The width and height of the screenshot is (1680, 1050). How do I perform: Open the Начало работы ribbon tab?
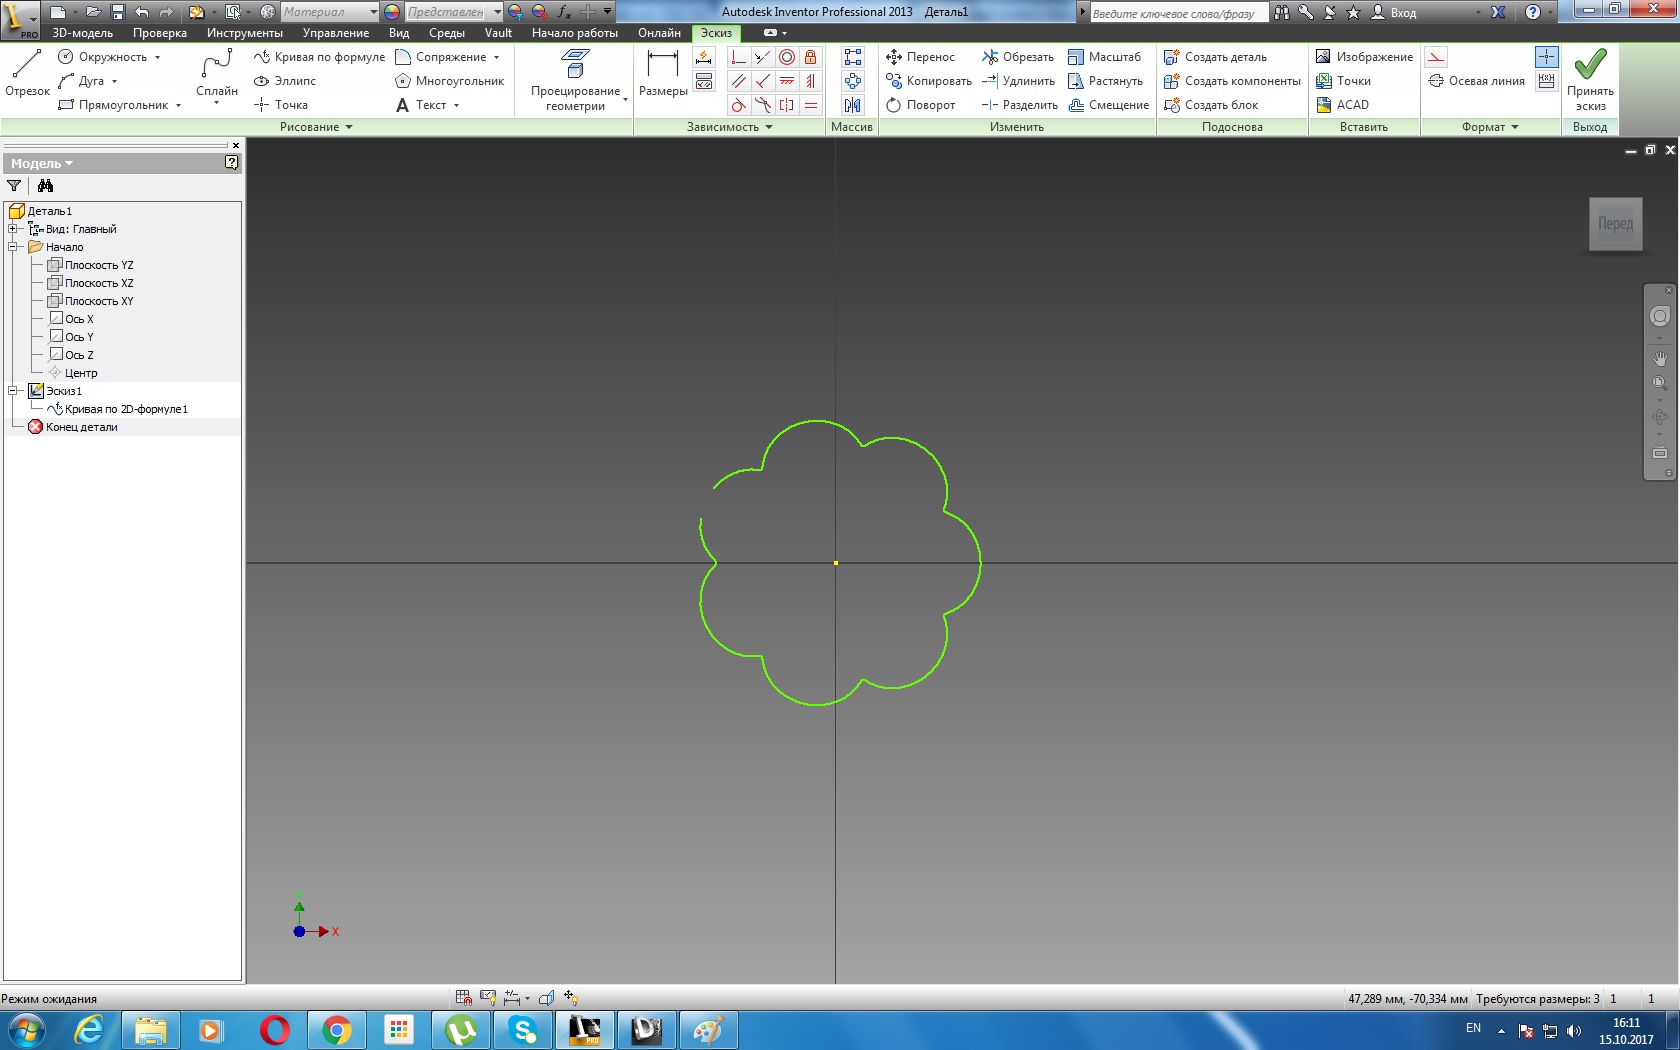click(575, 33)
